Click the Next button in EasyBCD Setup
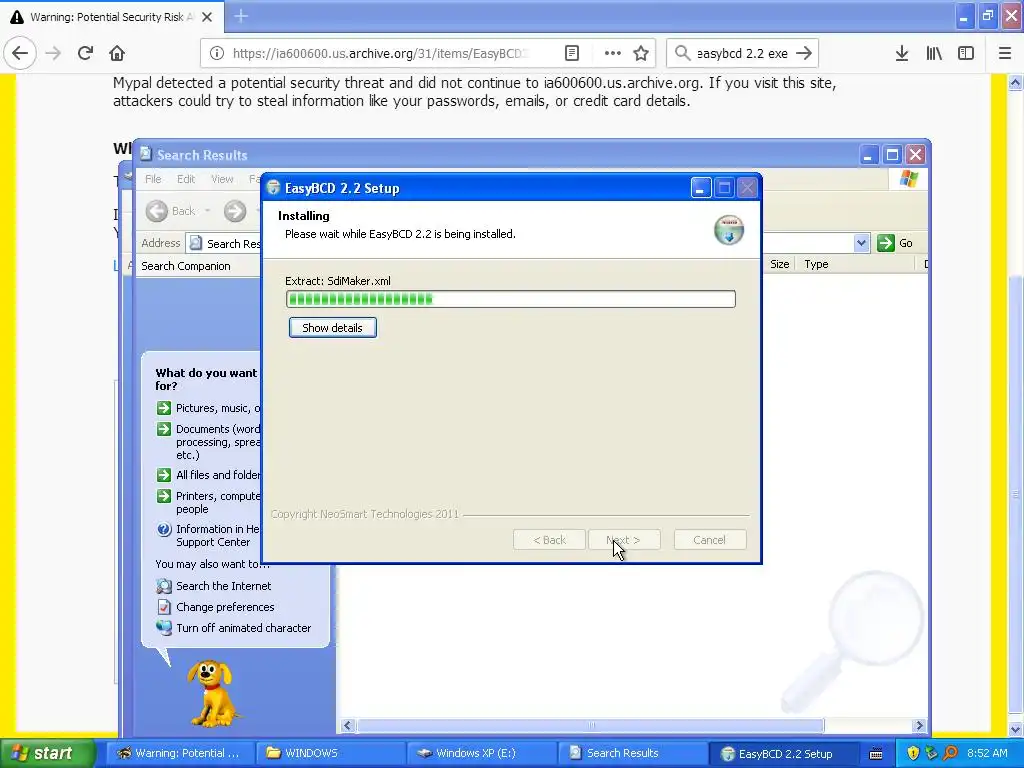This screenshot has height=768, width=1024. 624,540
